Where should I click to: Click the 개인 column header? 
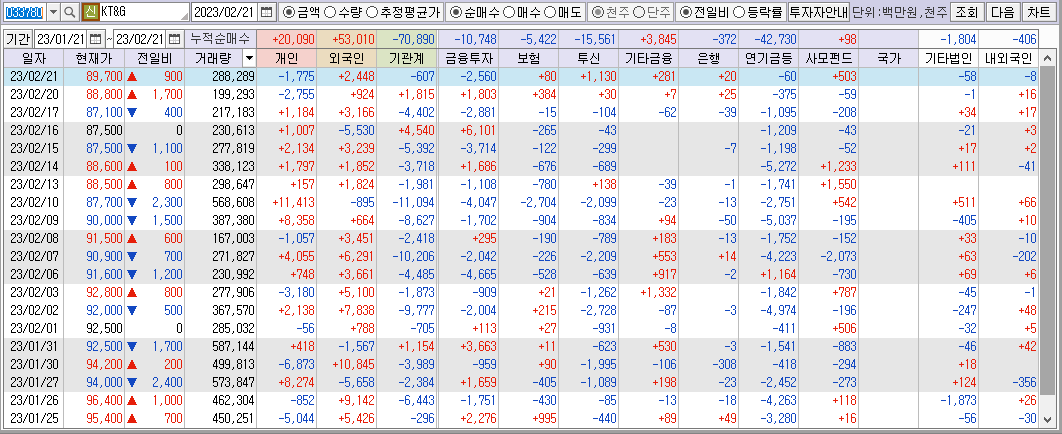coord(287,59)
